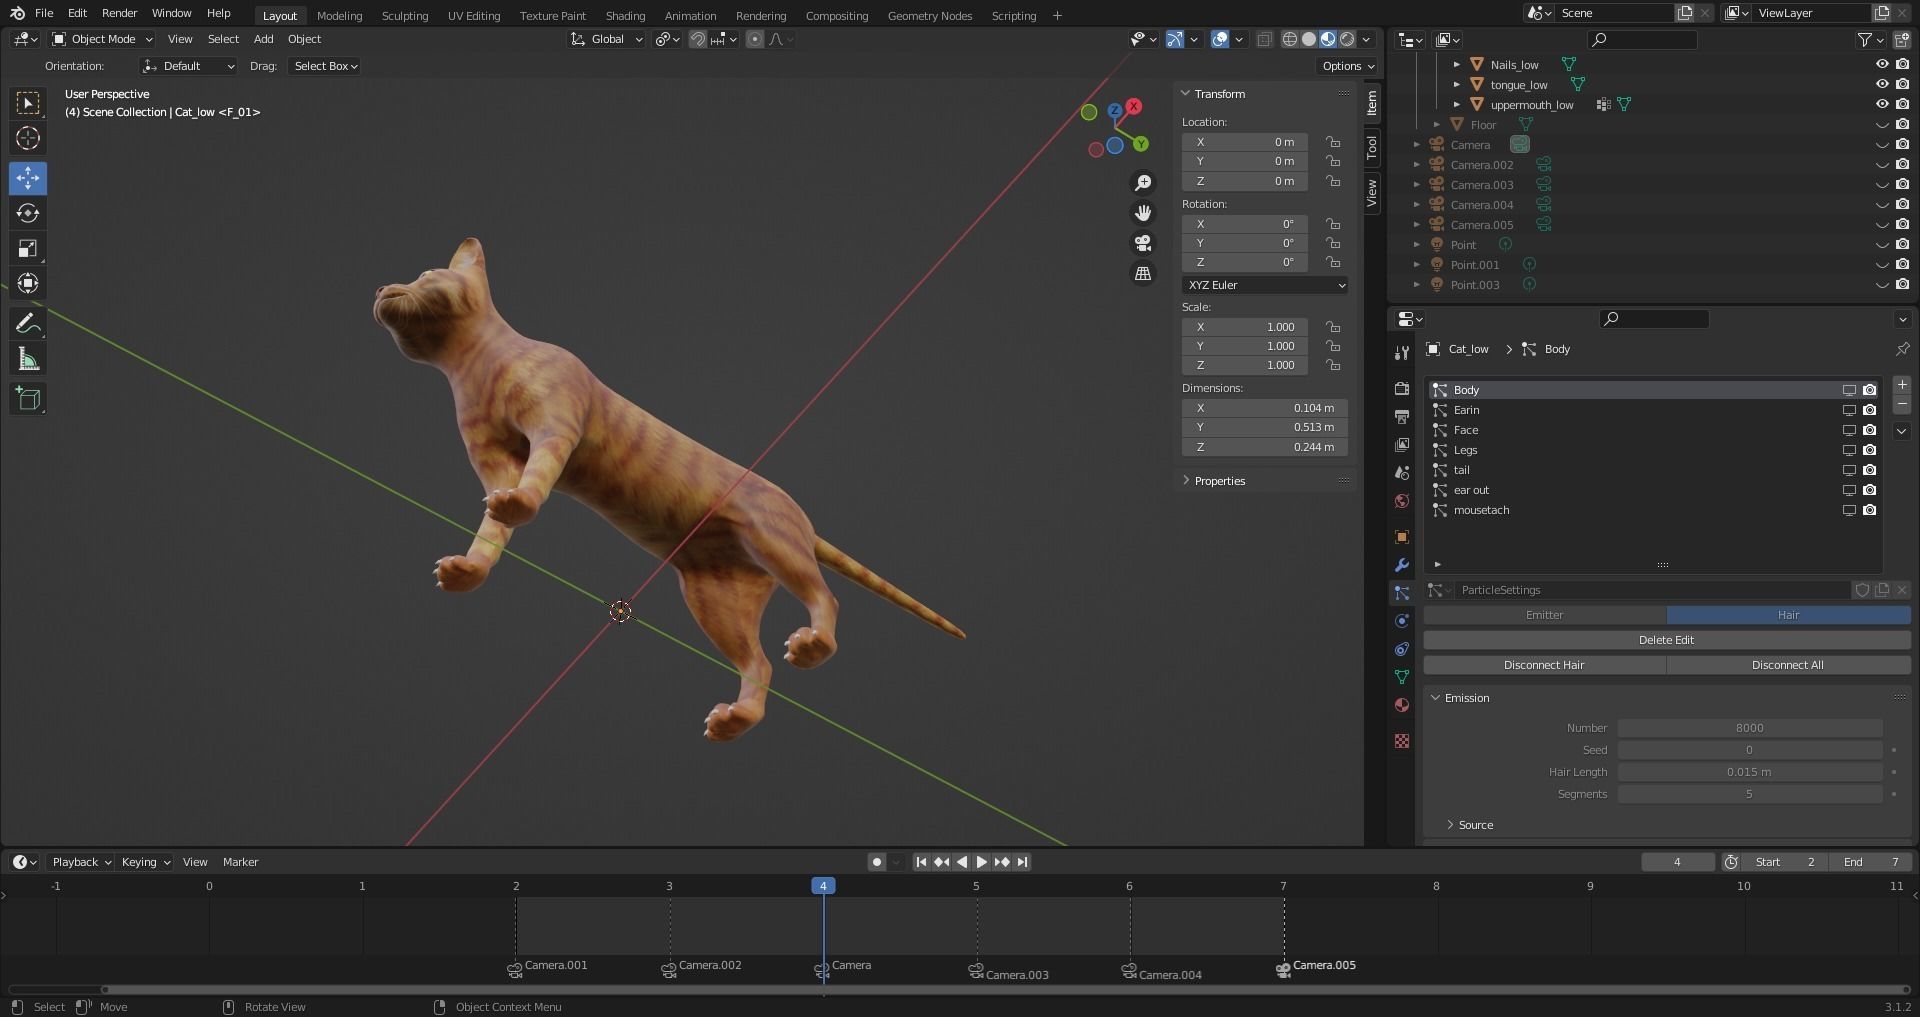Screen dimensions: 1920x1017
Task: Open the Tool sidebar tab
Action: (x=1372, y=147)
